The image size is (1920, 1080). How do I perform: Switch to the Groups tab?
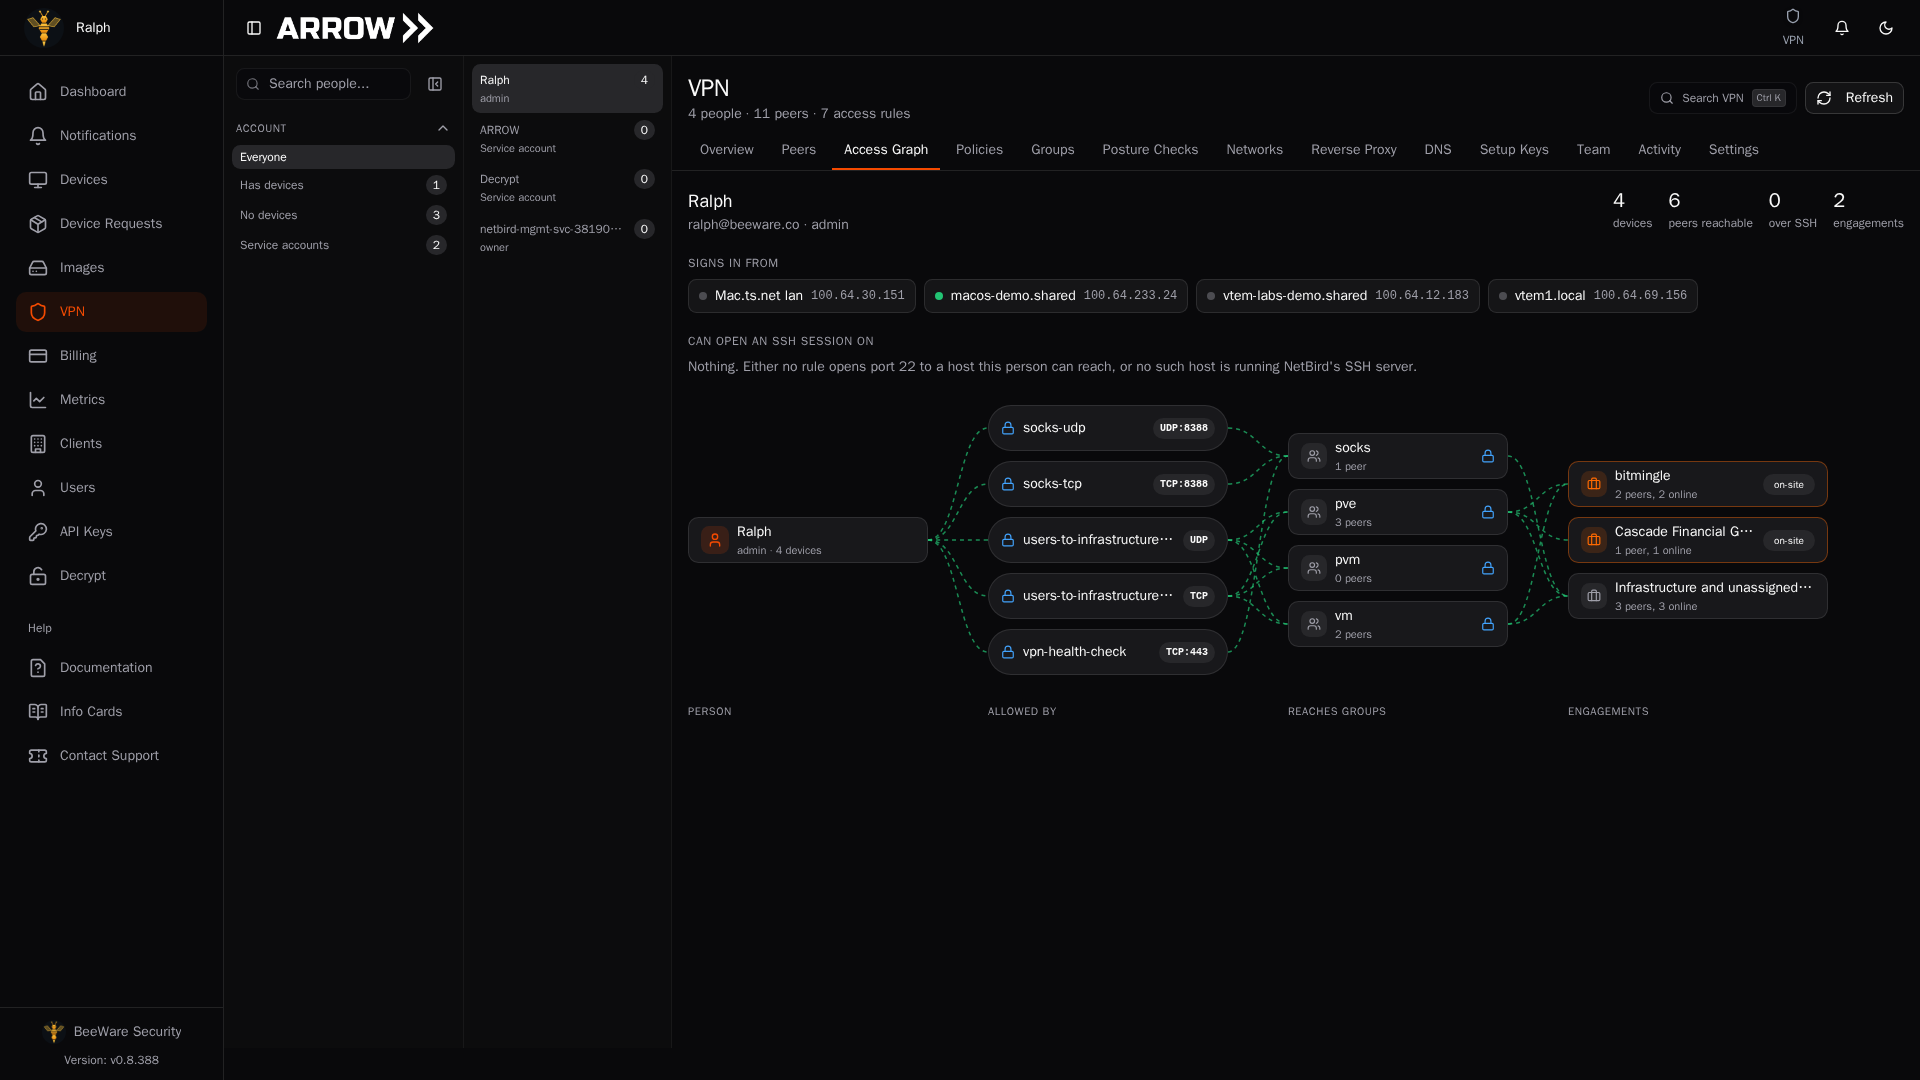pyautogui.click(x=1052, y=150)
